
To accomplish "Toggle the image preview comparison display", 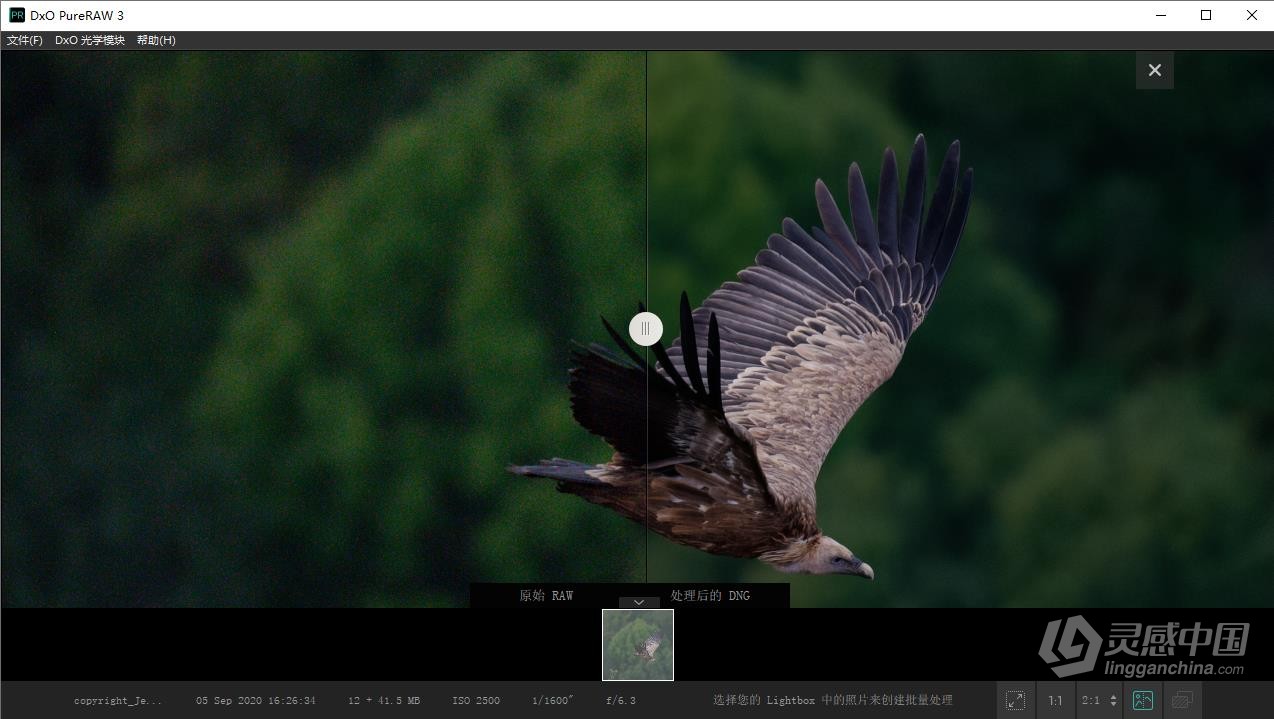I will pyautogui.click(x=1183, y=700).
